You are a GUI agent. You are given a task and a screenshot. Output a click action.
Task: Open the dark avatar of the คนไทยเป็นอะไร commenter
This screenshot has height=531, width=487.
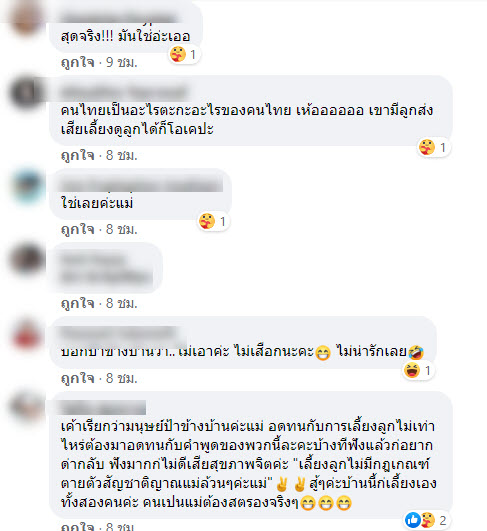pos(27,92)
